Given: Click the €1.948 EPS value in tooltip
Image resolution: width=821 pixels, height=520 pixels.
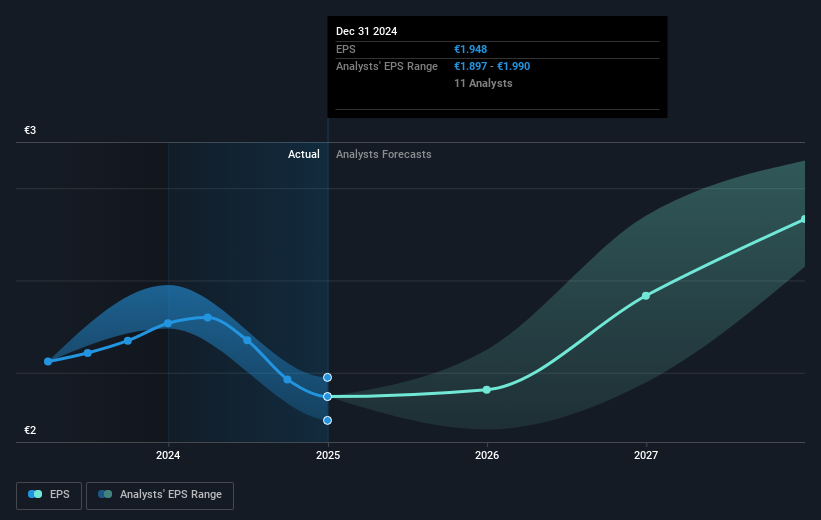Looking at the screenshot, I should (470, 49).
